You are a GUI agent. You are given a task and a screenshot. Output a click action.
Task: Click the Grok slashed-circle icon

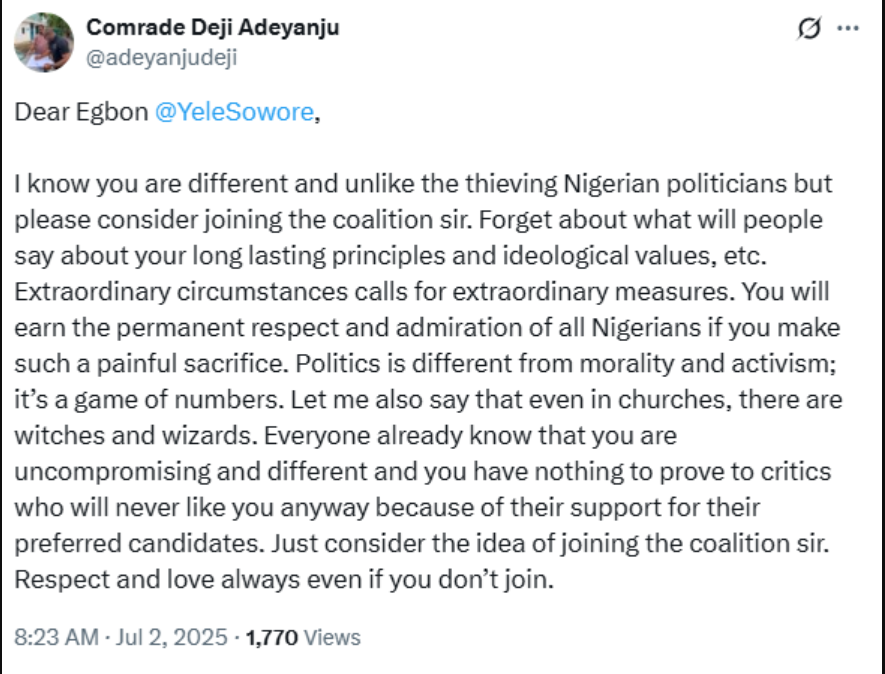point(808,31)
